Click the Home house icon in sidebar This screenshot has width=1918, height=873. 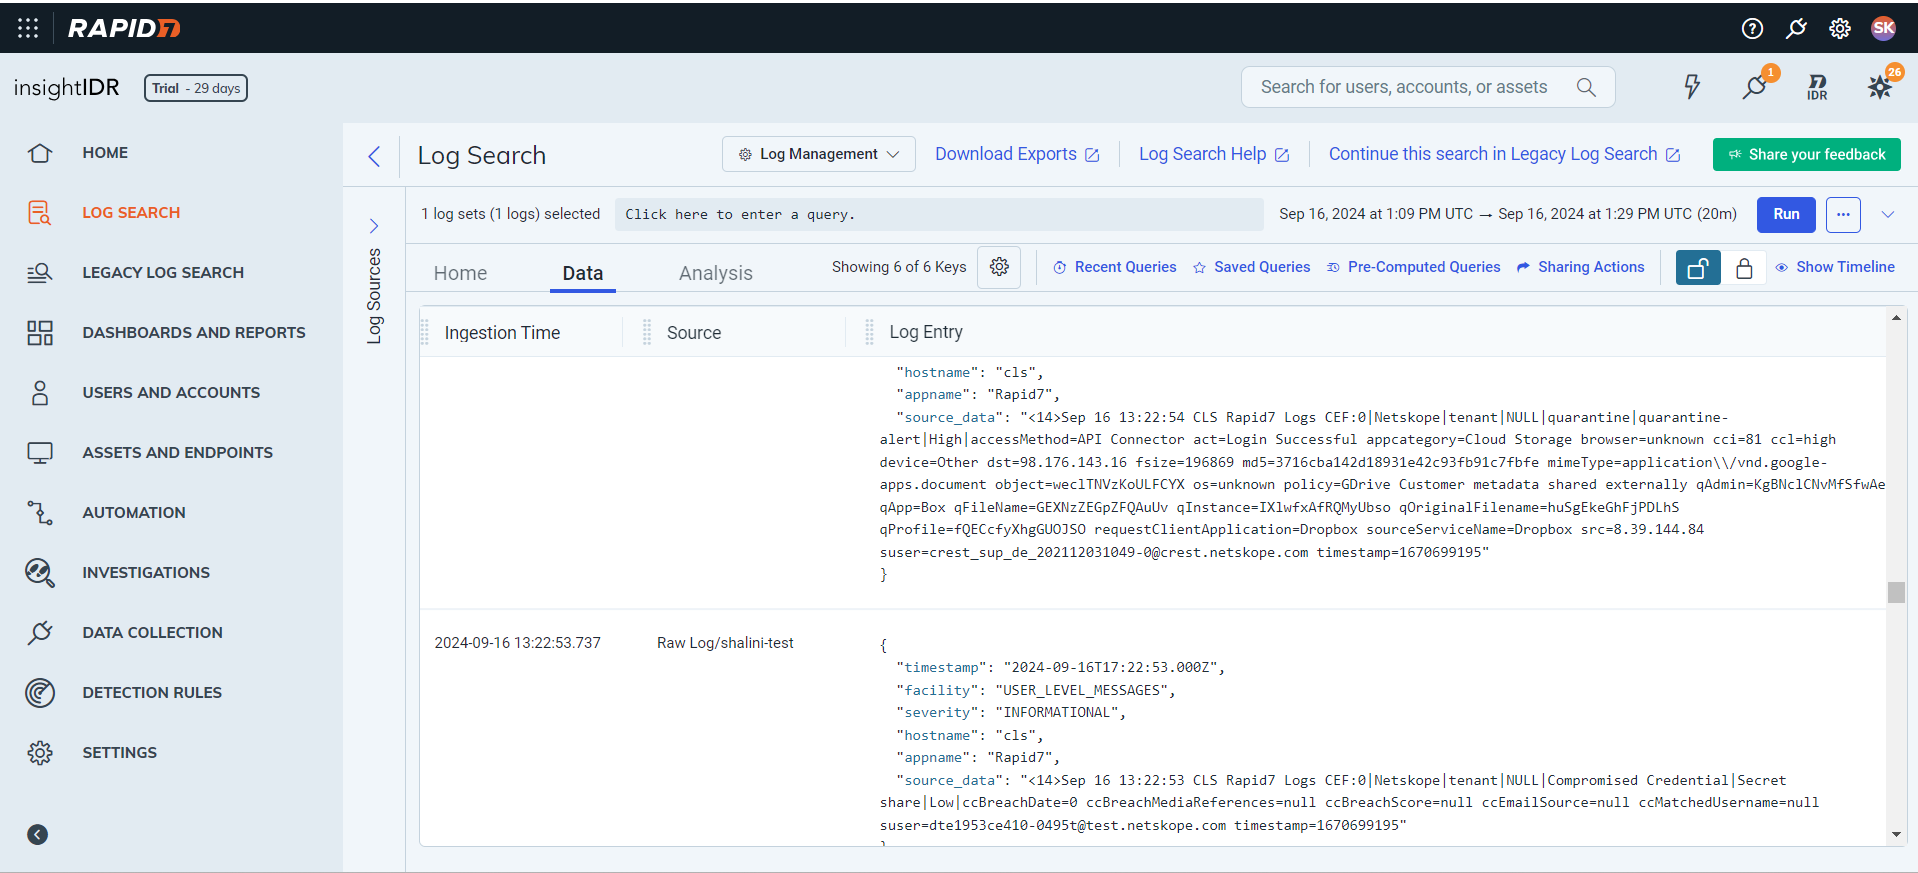coord(40,153)
